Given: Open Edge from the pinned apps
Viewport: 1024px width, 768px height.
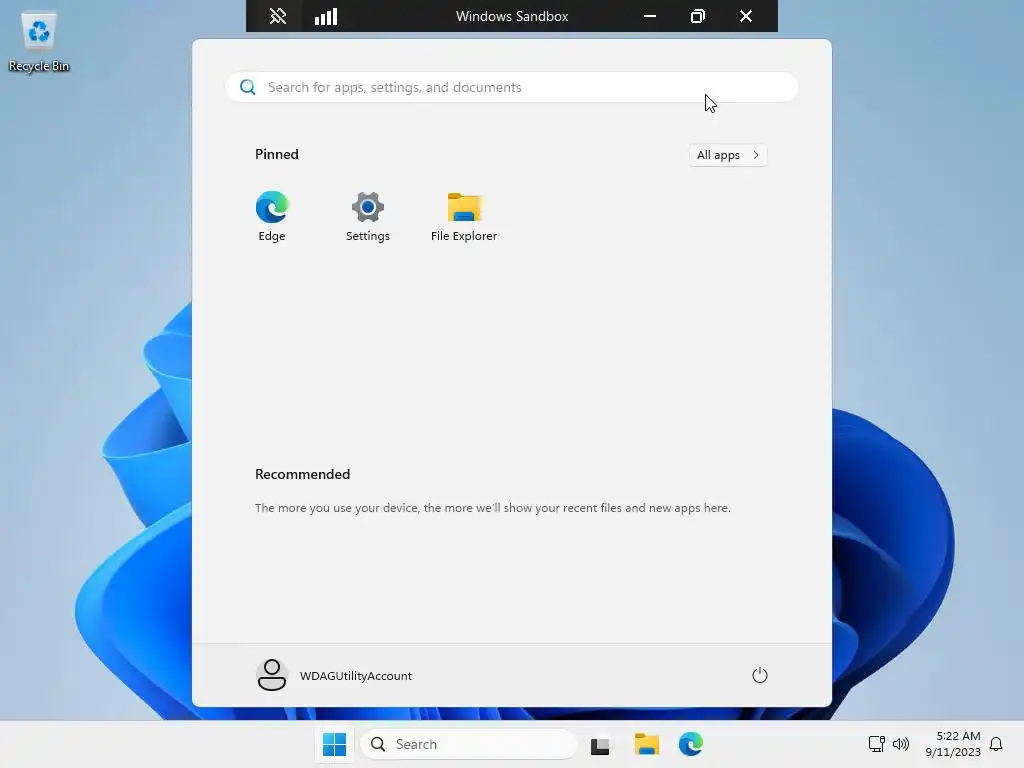Looking at the screenshot, I should 272,217.
